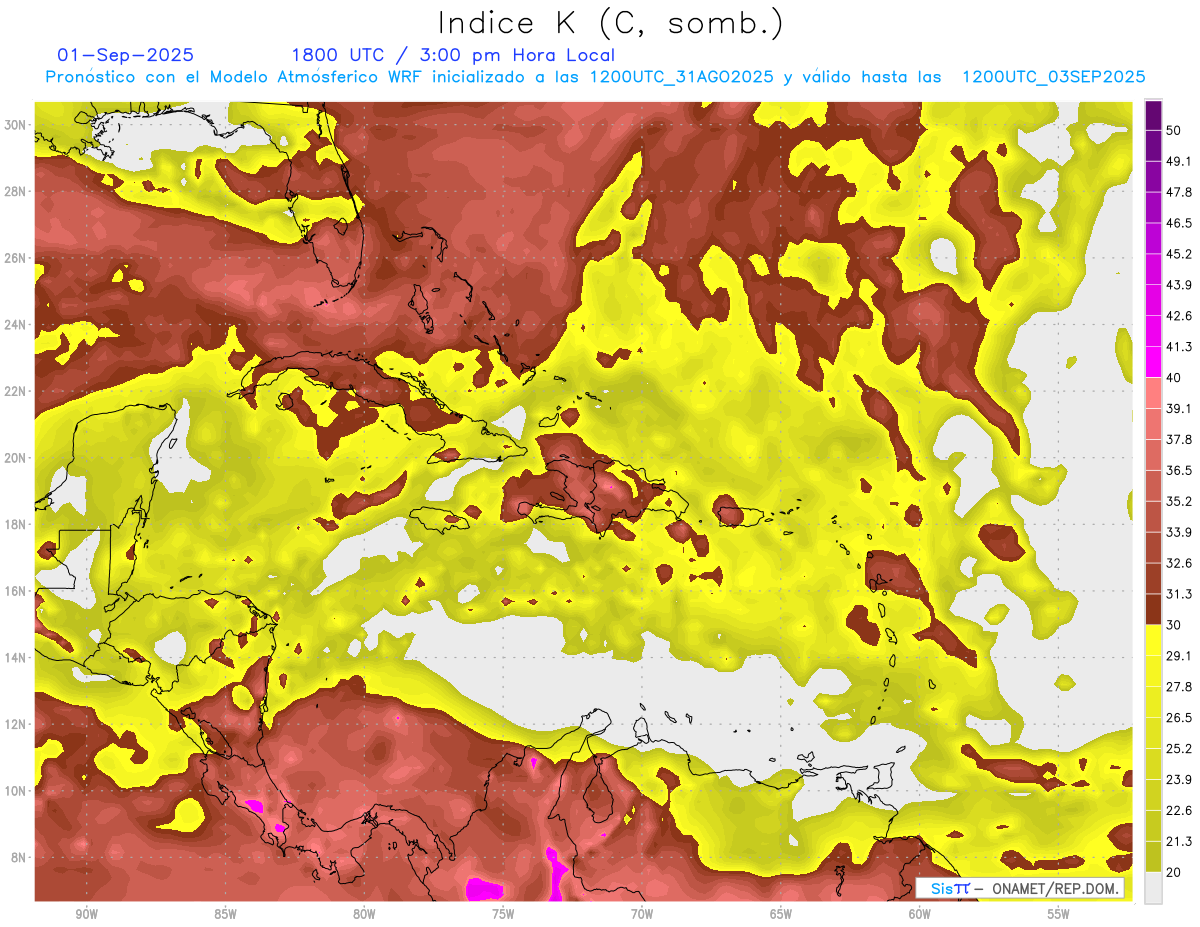This screenshot has height=927, width=1200.
Task: Click the colorbar value 35.2
Action: pos(1179,501)
